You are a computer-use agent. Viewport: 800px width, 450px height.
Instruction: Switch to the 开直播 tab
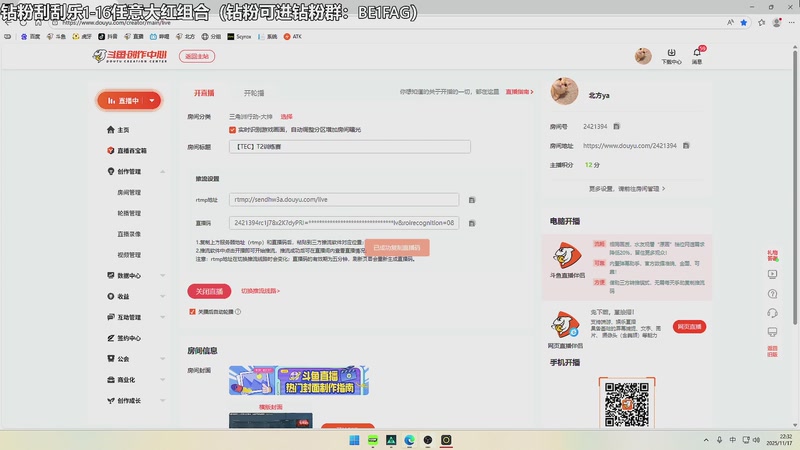204,93
